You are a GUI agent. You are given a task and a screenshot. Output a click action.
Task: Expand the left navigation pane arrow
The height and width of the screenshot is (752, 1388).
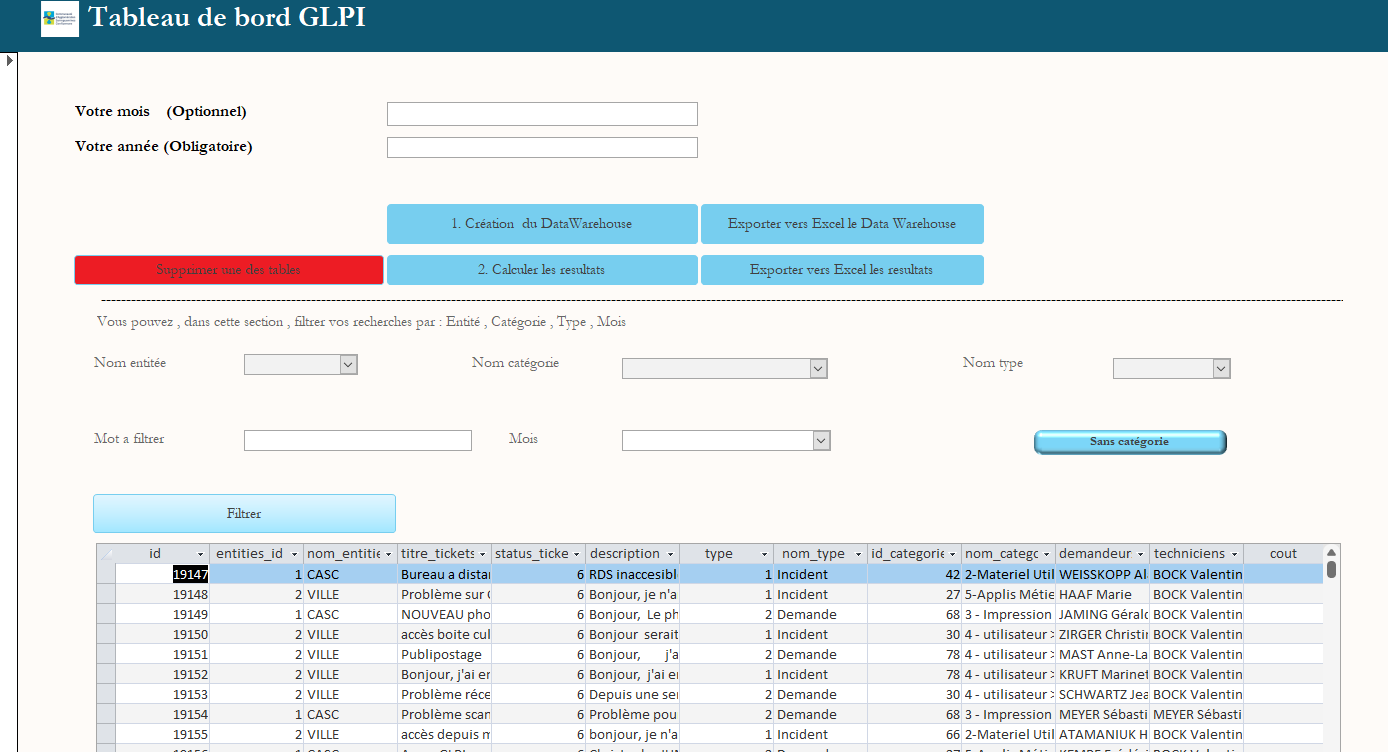9,59
